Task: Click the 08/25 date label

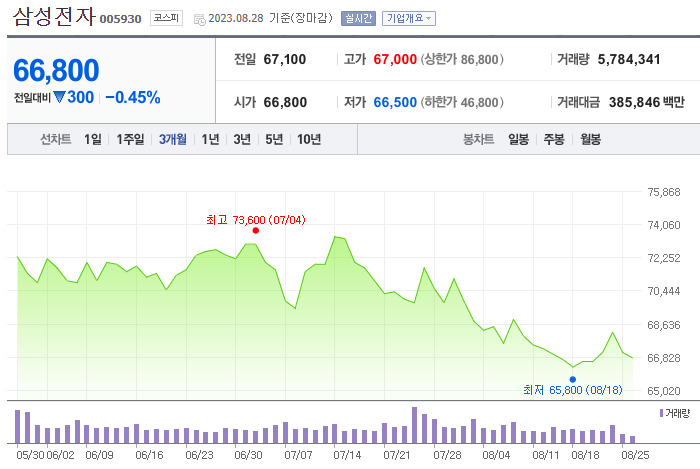Action: (x=636, y=455)
